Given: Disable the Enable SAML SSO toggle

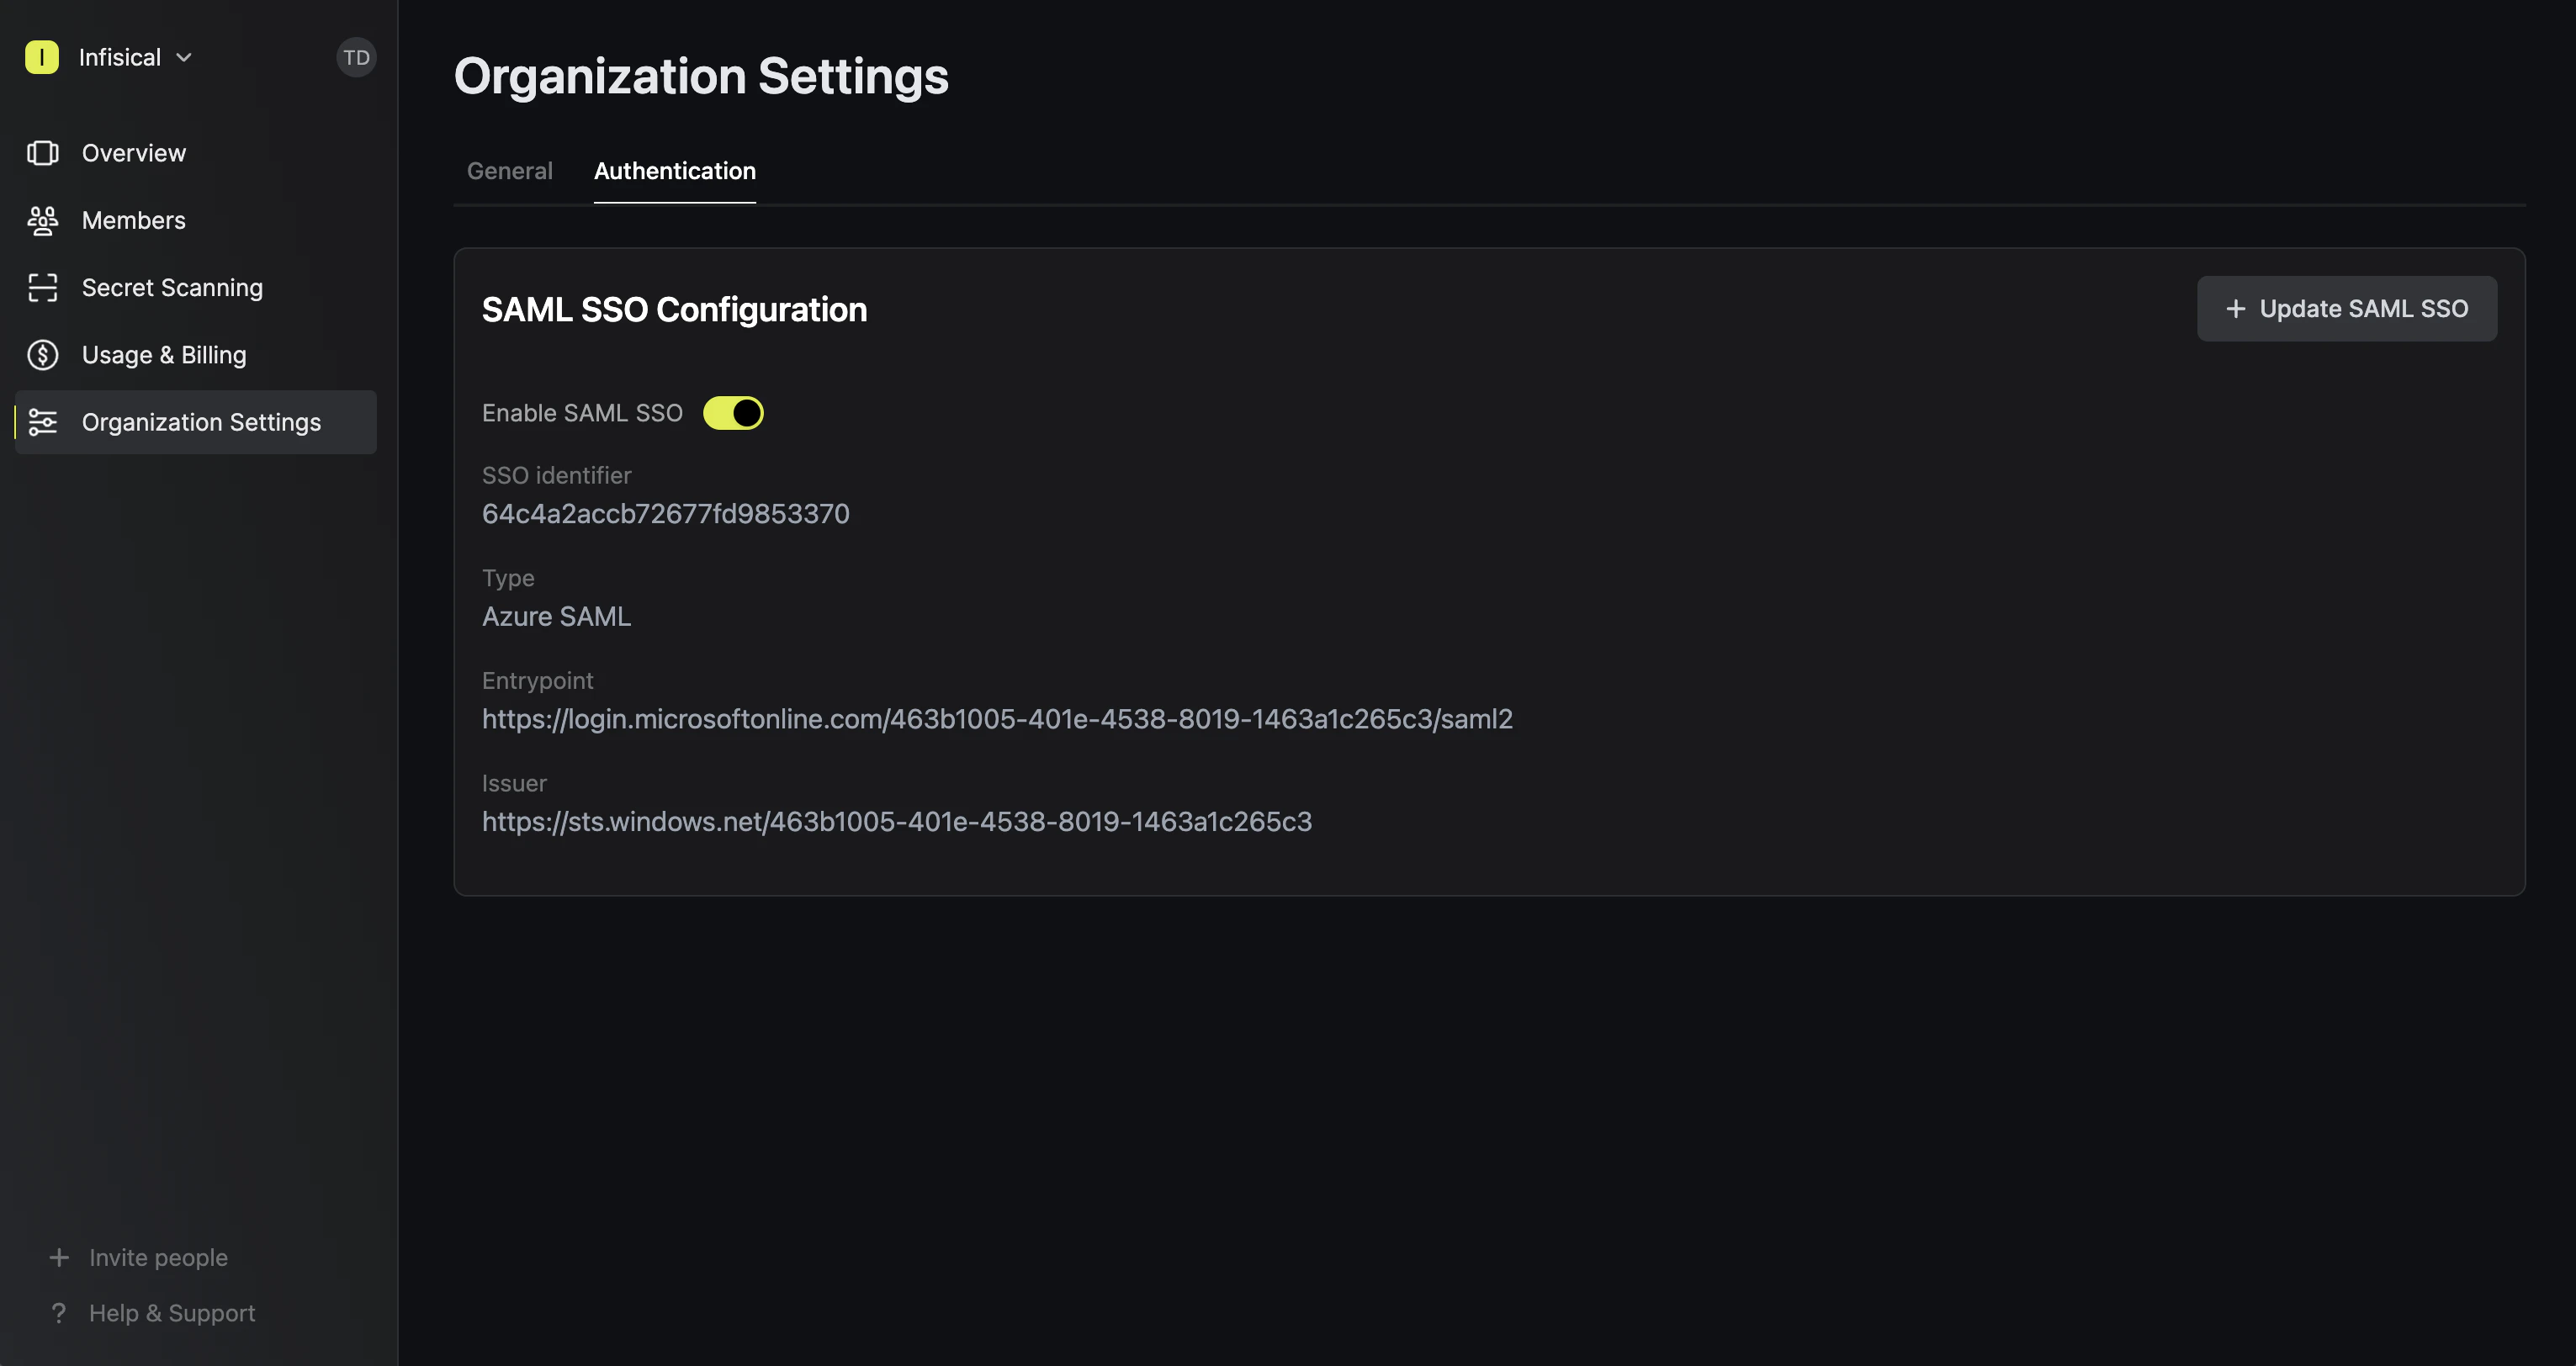Looking at the screenshot, I should 733,413.
